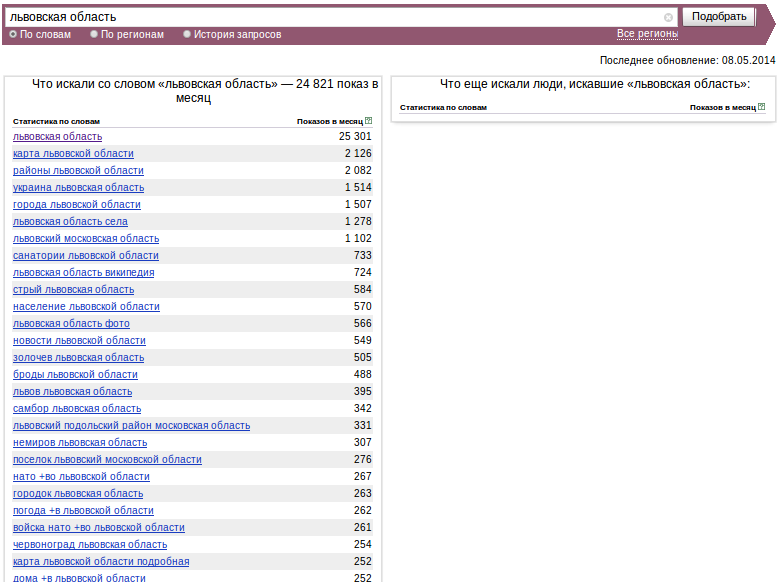The image size is (784, 582).
Task: Open 'население львовской области' link
Action: [86, 306]
